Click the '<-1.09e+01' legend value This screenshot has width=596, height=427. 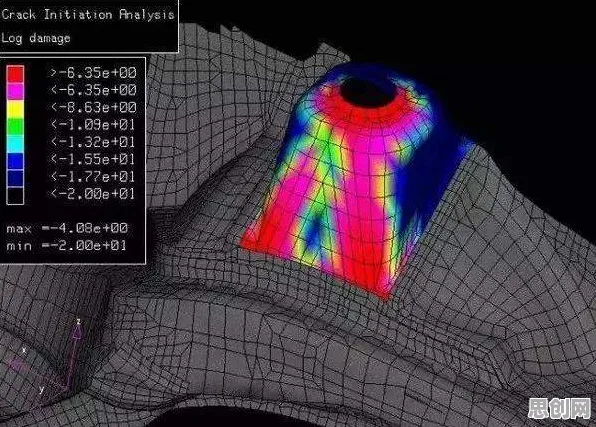(x=93, y=125)
